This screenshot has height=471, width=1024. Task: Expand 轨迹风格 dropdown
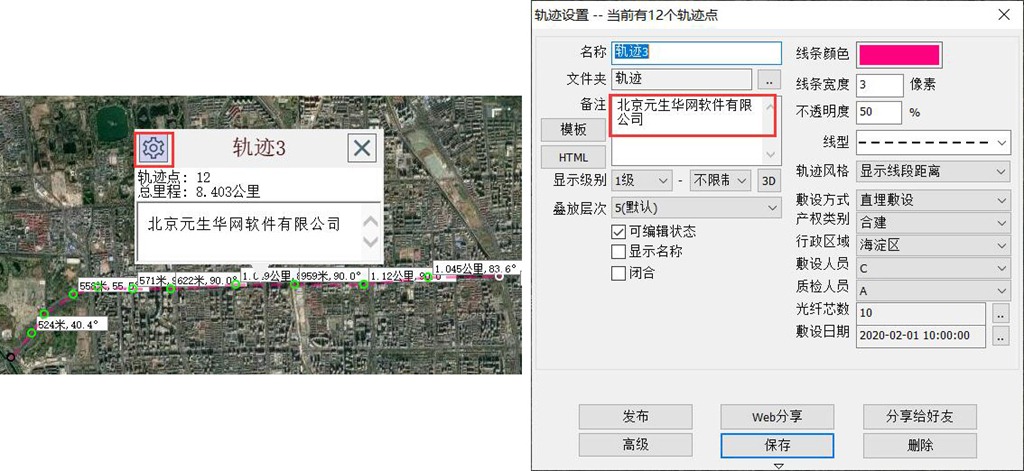point(934,171)
